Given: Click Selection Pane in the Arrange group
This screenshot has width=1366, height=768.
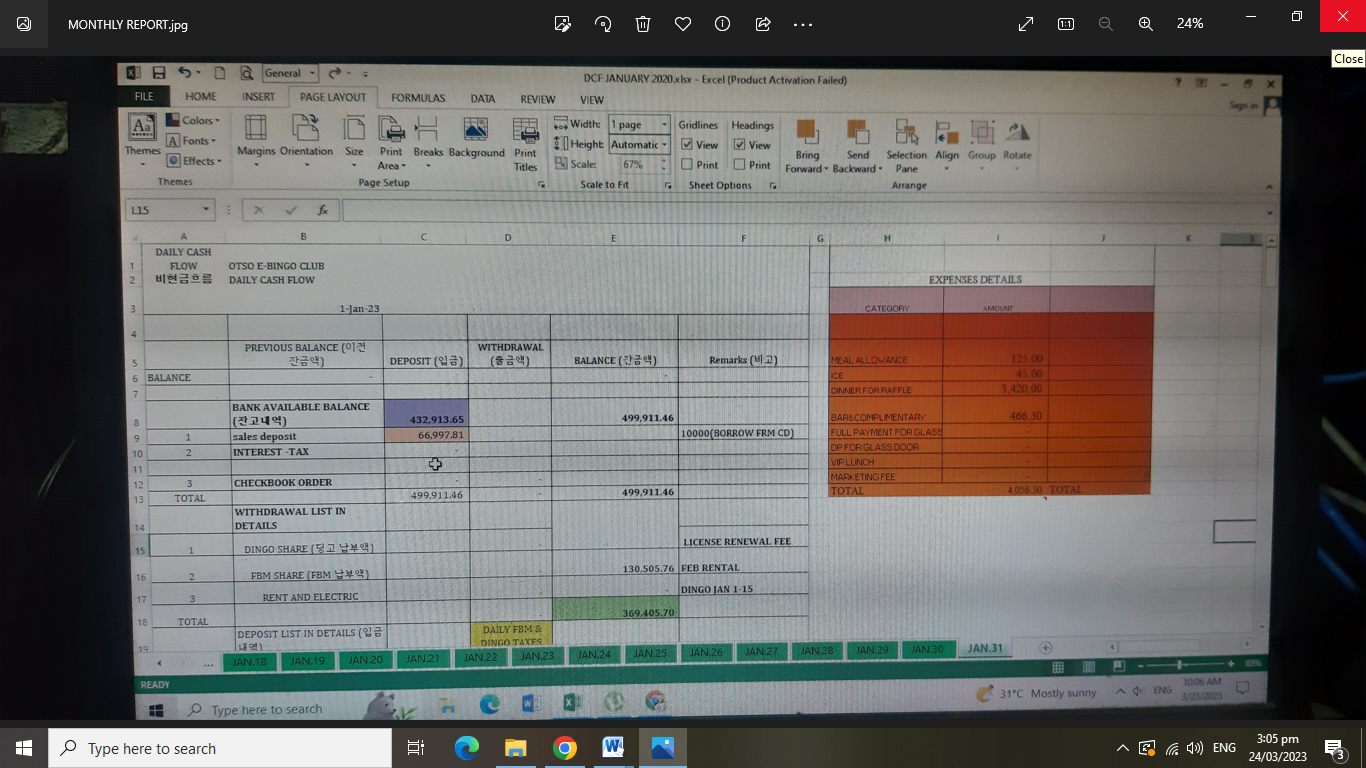Looking at the screenshot, I should (x=906, y=147).
